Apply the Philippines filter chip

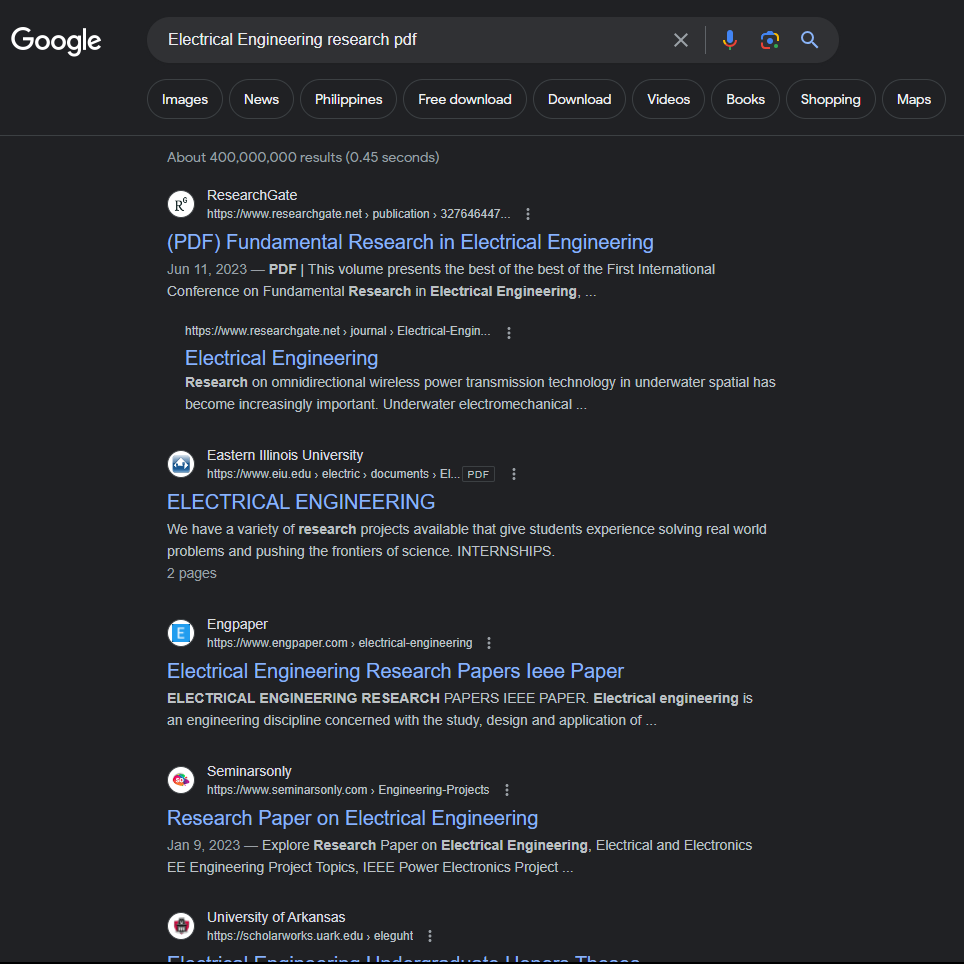pyautogui.click(x=349, y=99)
